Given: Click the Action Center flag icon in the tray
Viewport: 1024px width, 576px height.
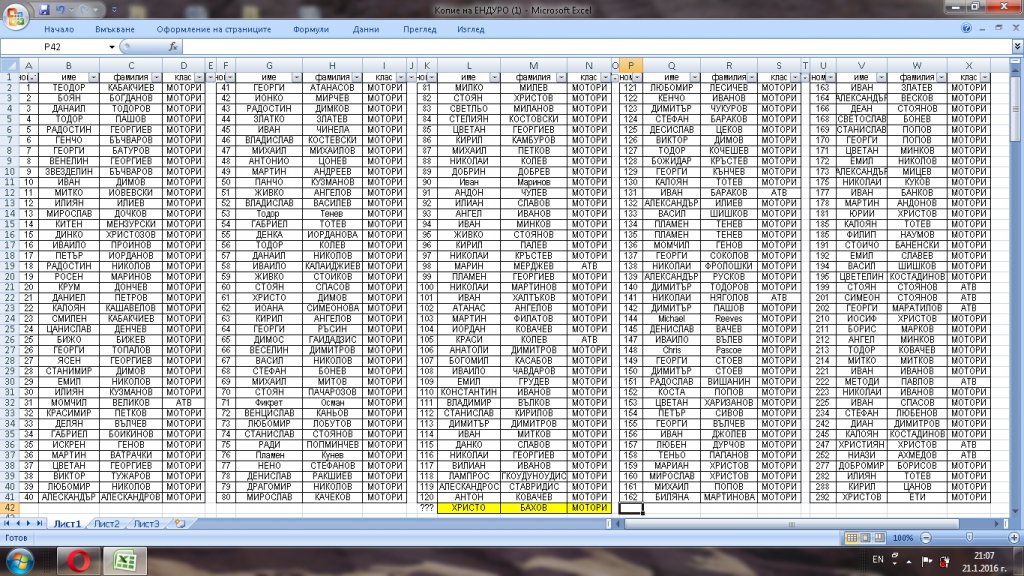Looking at the screenshot, I should tap(927, 561).
